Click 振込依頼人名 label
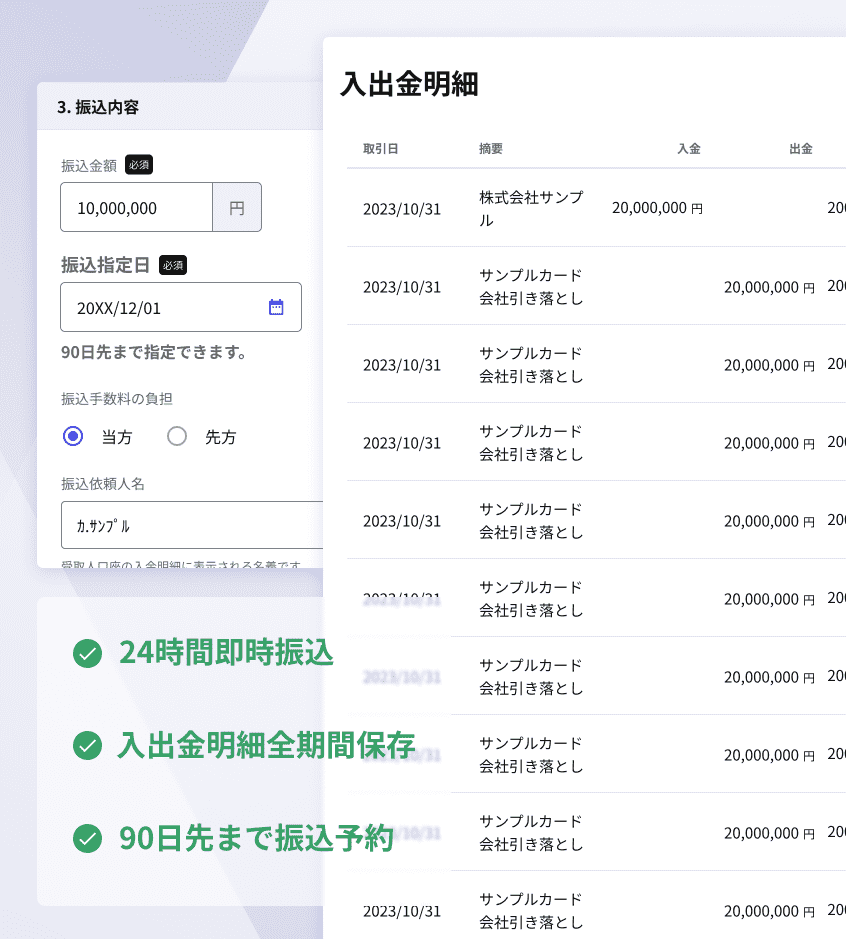The image size is (846, 939). click(103, 484)
